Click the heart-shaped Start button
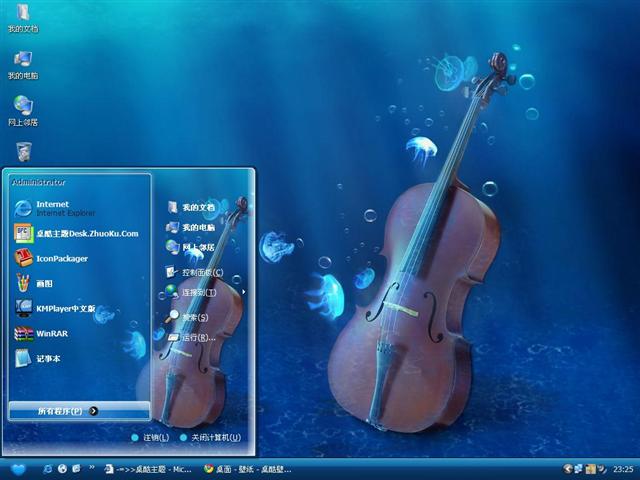This screenshot has width=640, height=480. 18,469
